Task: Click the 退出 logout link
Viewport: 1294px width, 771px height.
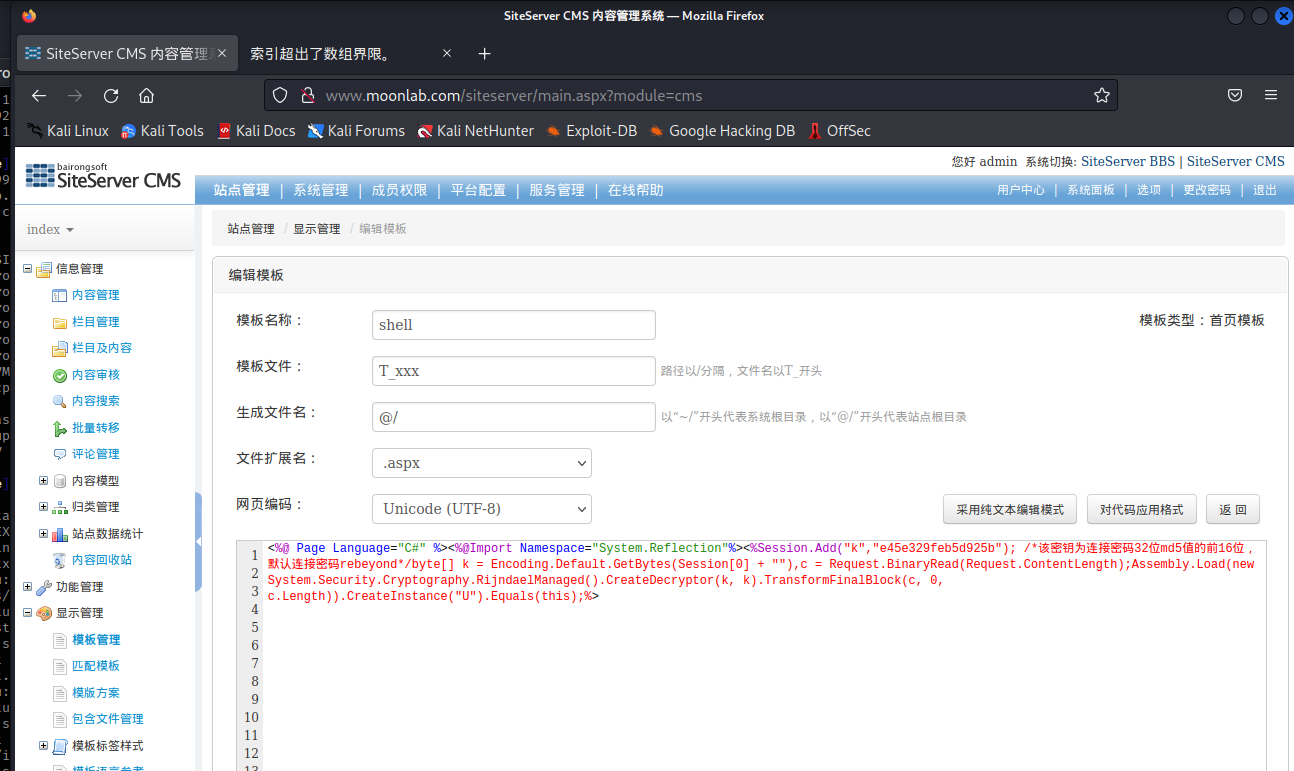Action: [1265, 190]
